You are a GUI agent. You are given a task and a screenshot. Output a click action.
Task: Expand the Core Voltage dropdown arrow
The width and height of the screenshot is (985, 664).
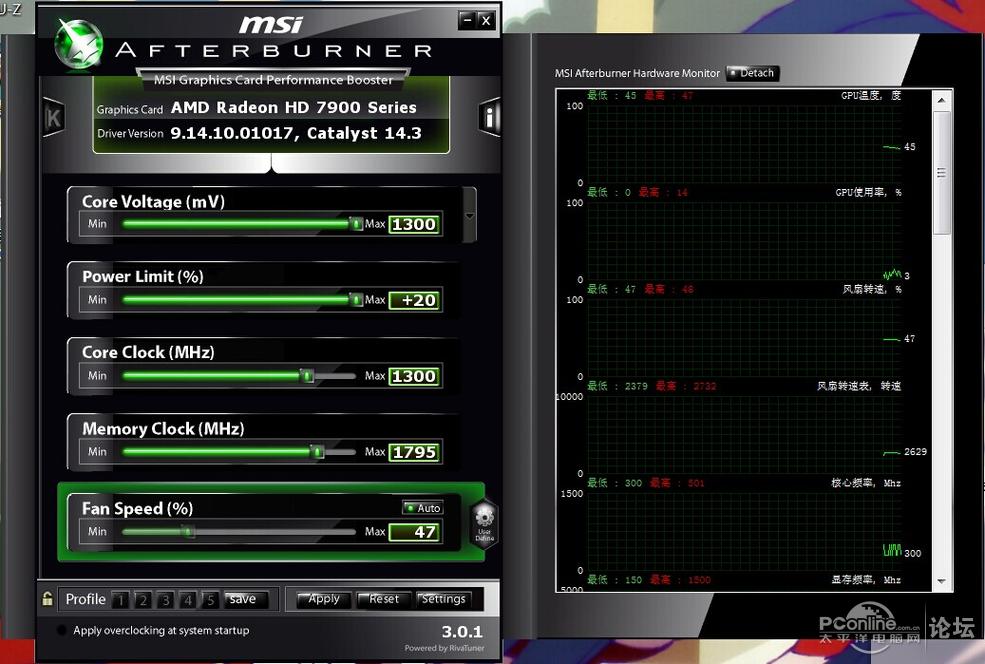(x=469, y=215)
